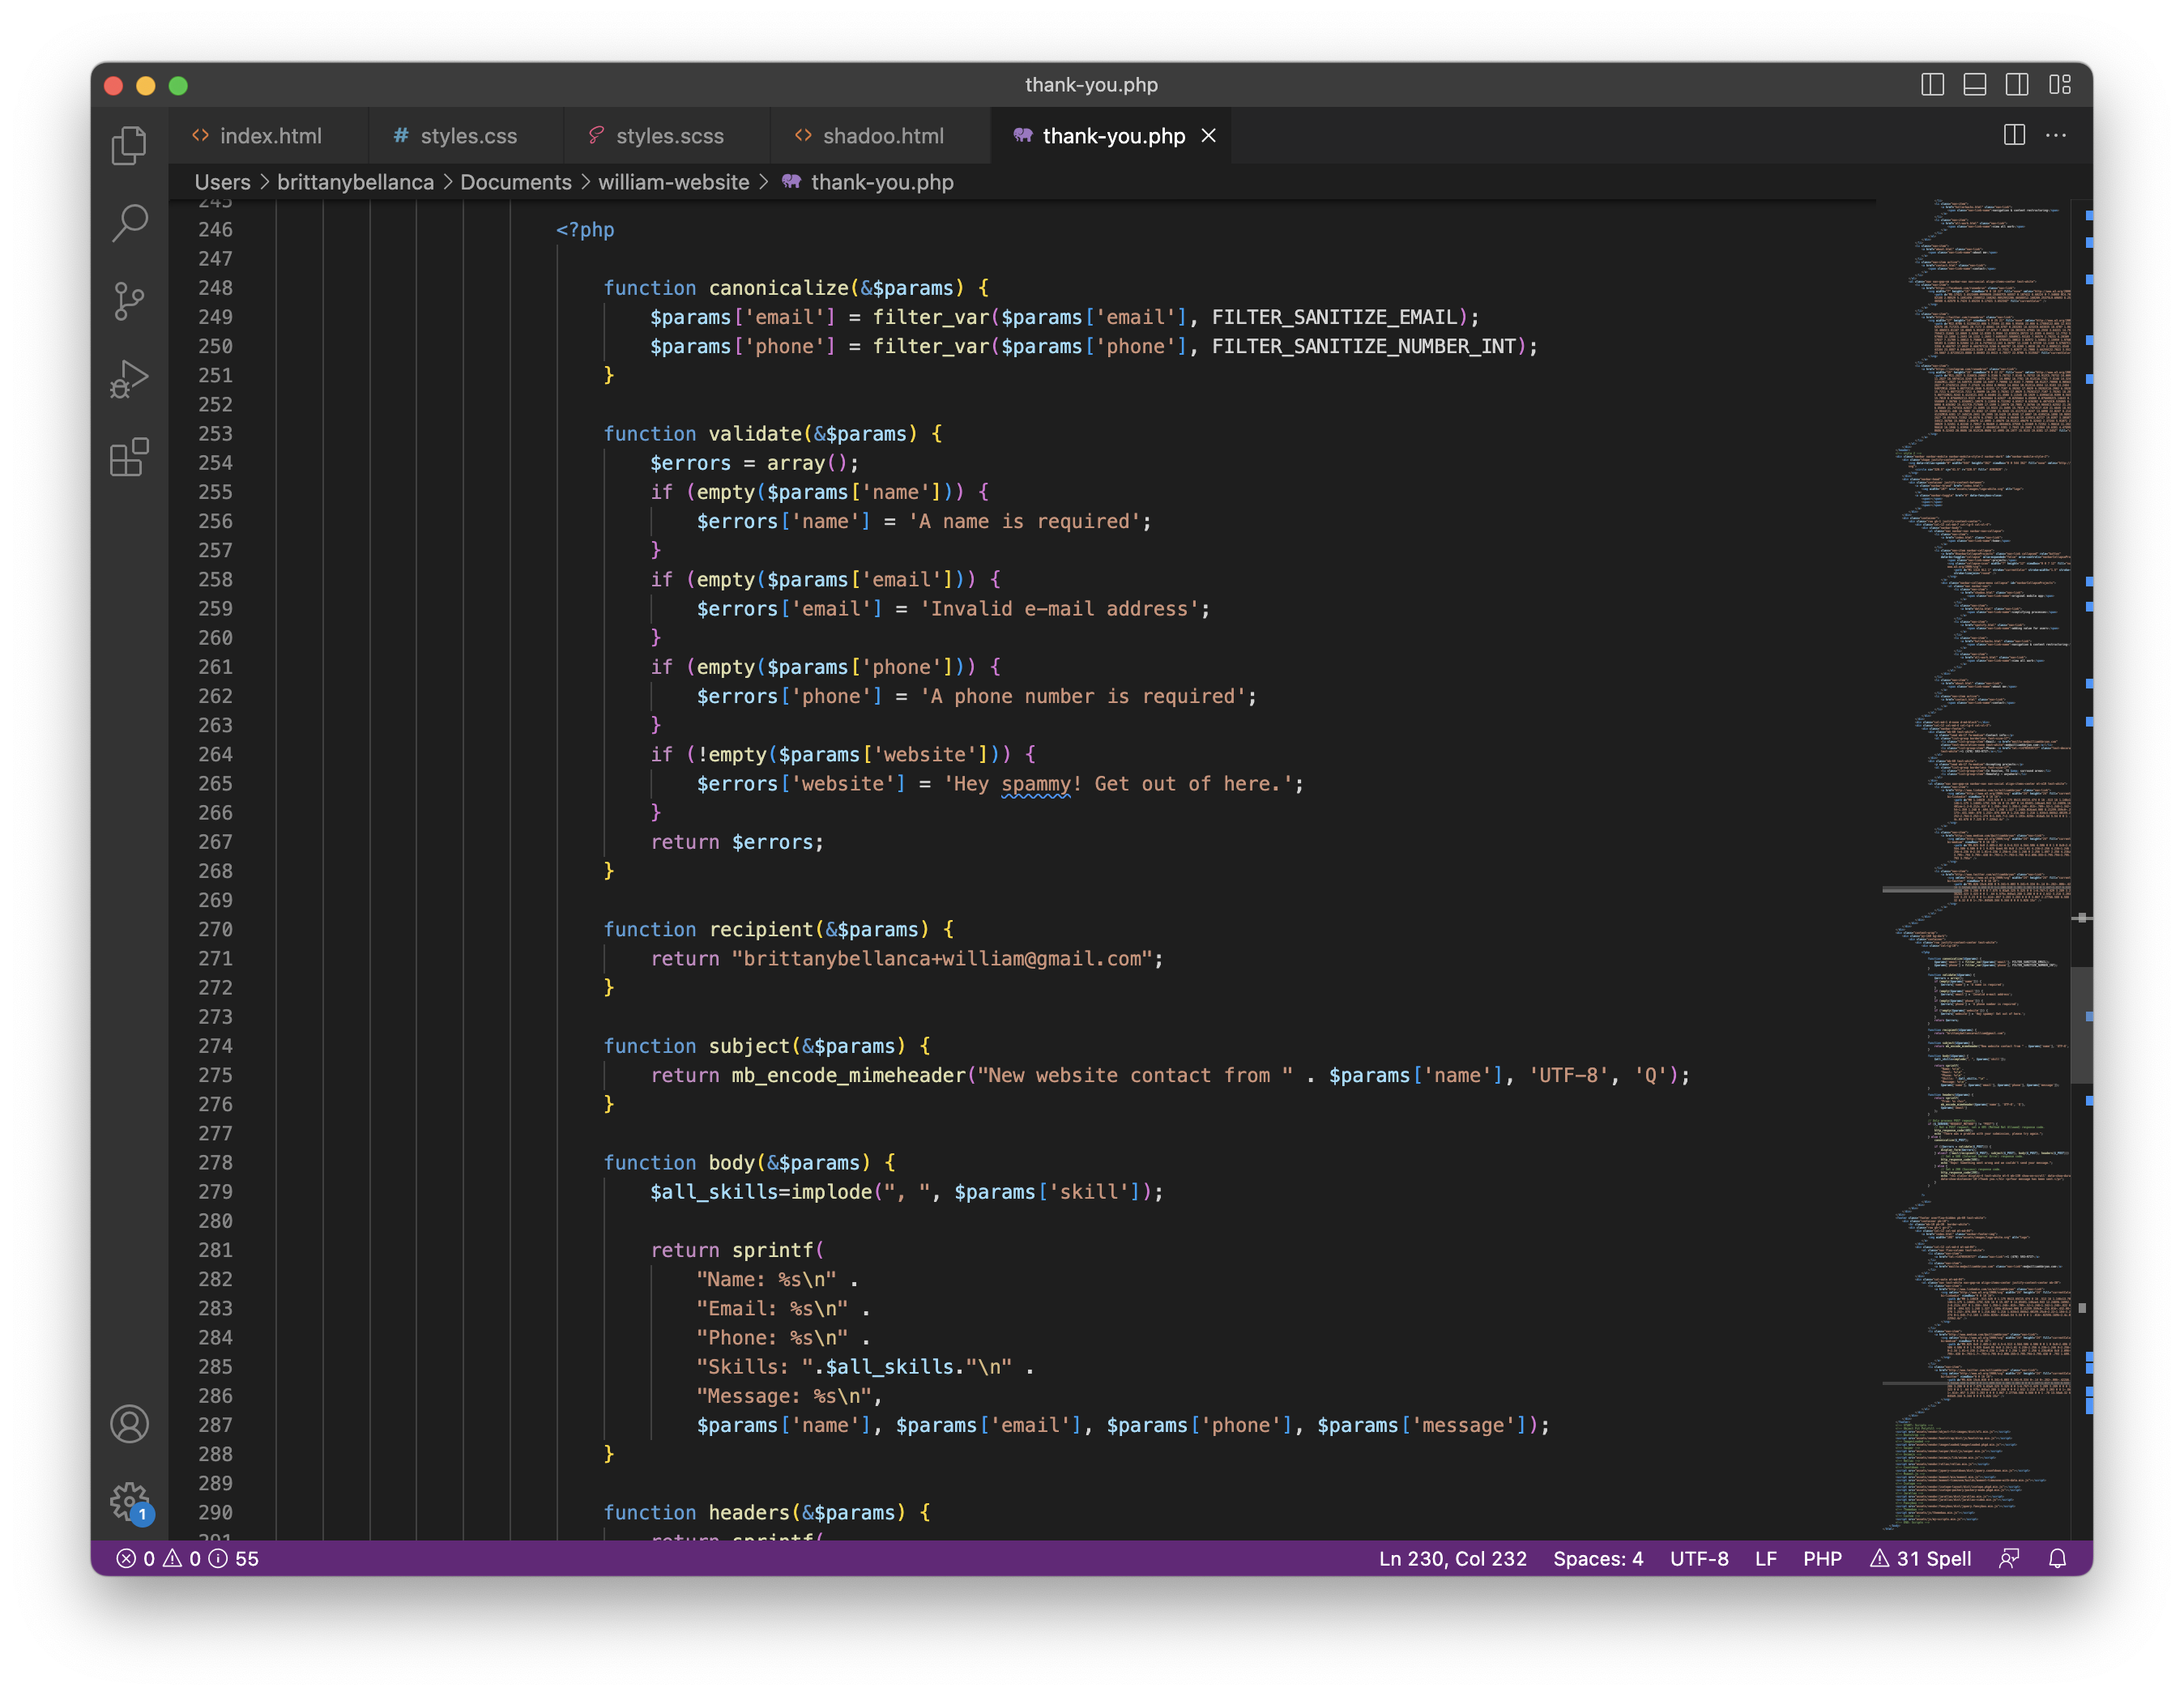Click the misspelled word spammy
Viewport: 2184px width, 1696px height.
(x=1035, y=783)
